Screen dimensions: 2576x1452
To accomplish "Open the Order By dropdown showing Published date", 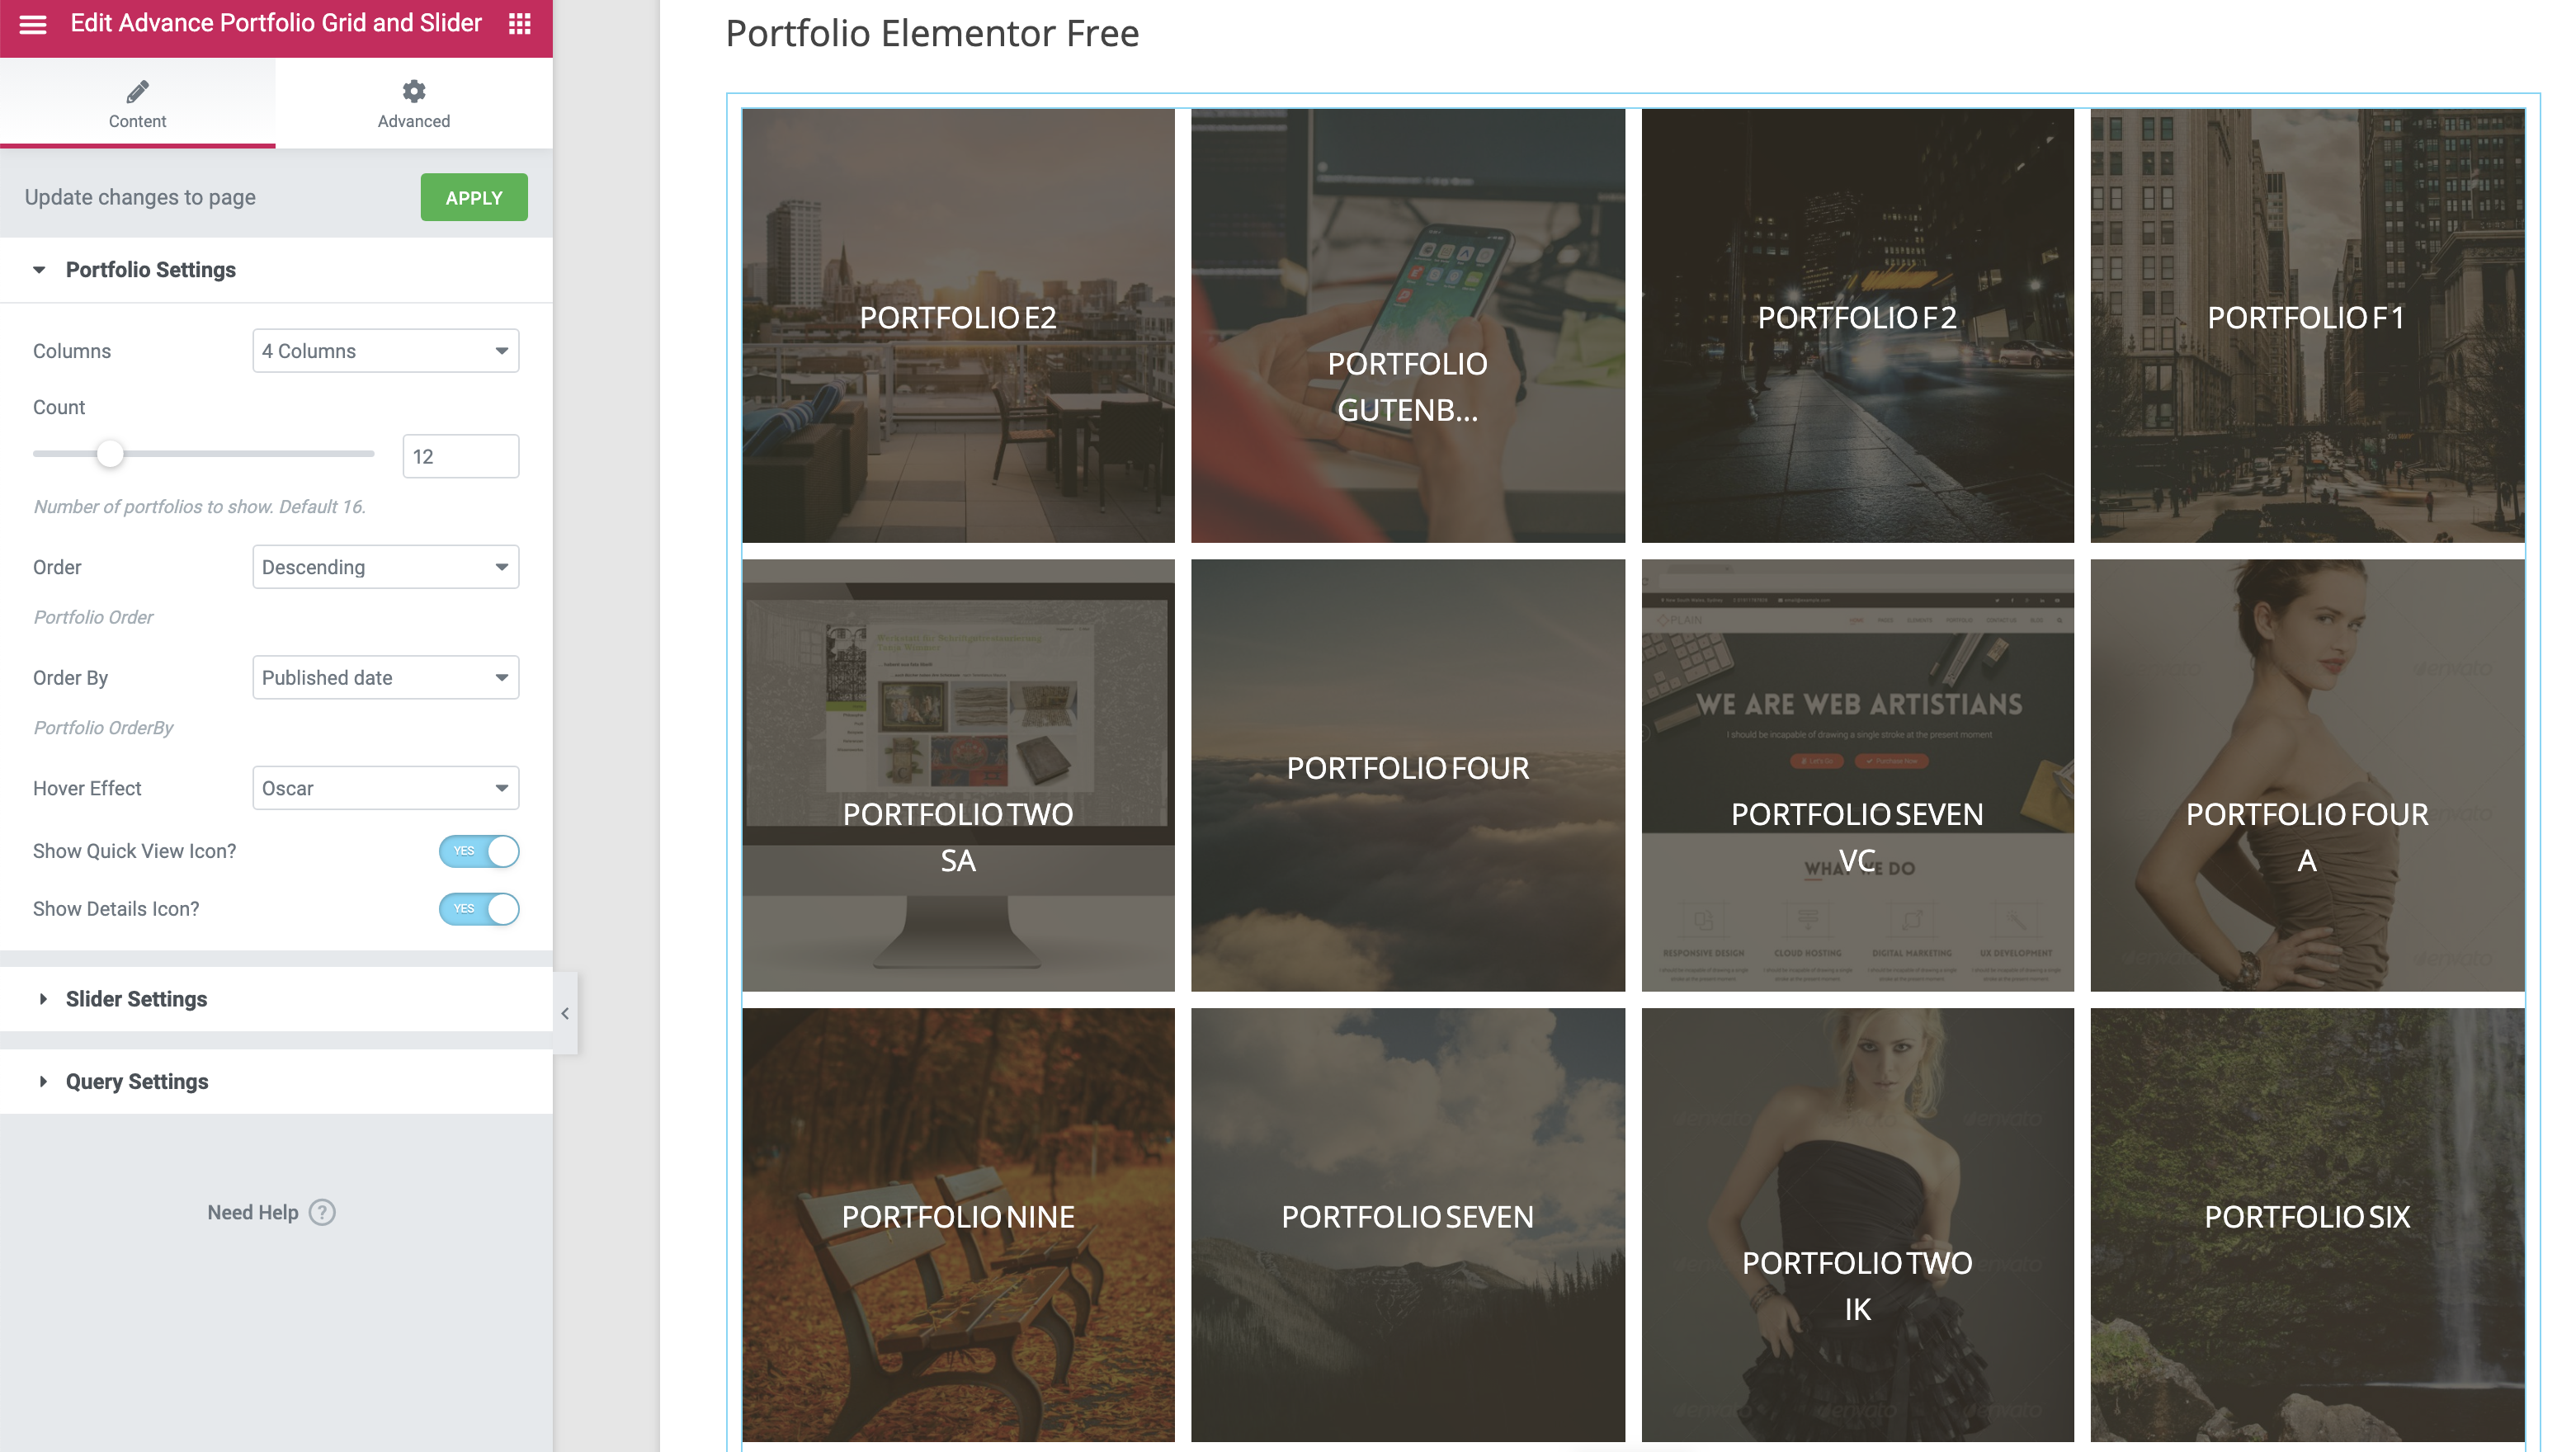I will 386,678.
